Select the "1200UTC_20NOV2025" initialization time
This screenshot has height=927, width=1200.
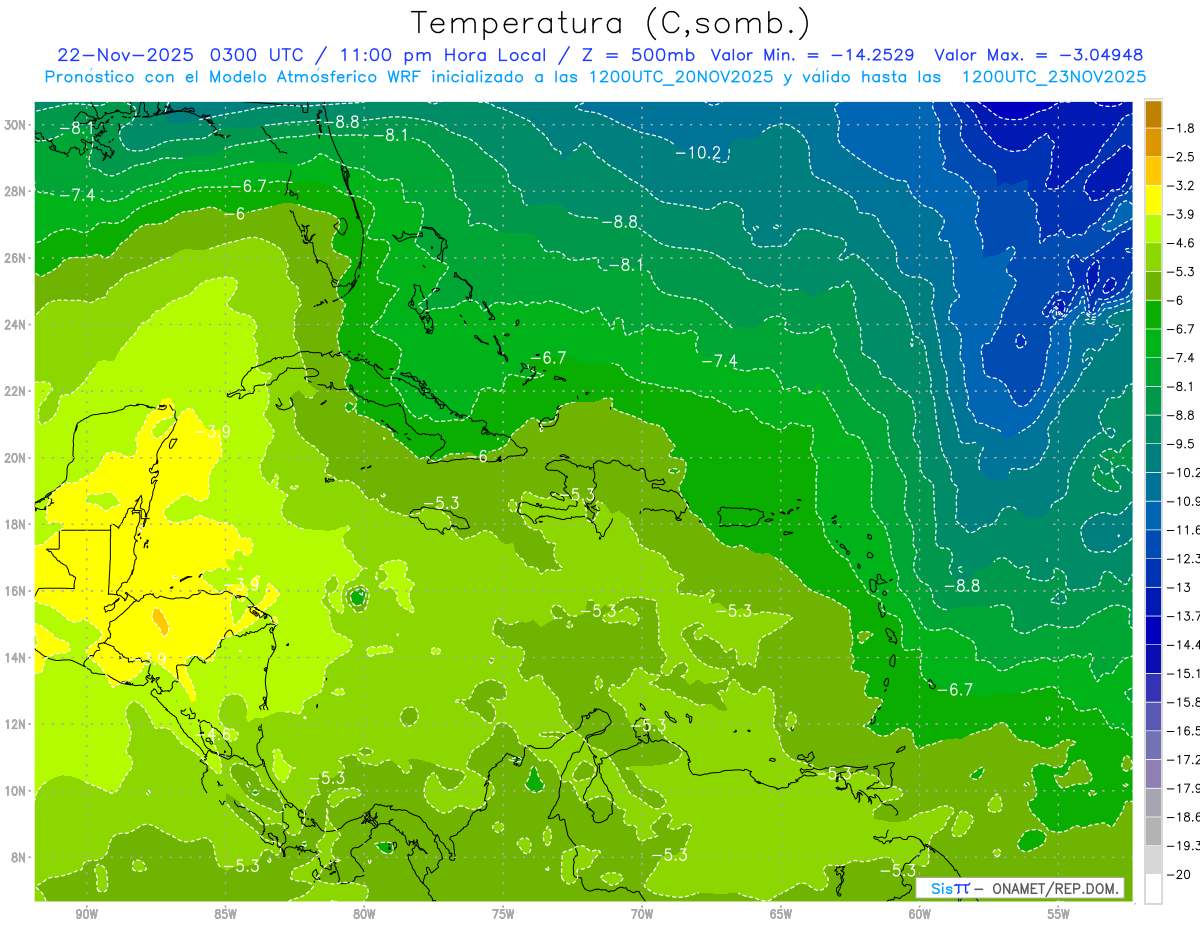(x=681, y=77)
